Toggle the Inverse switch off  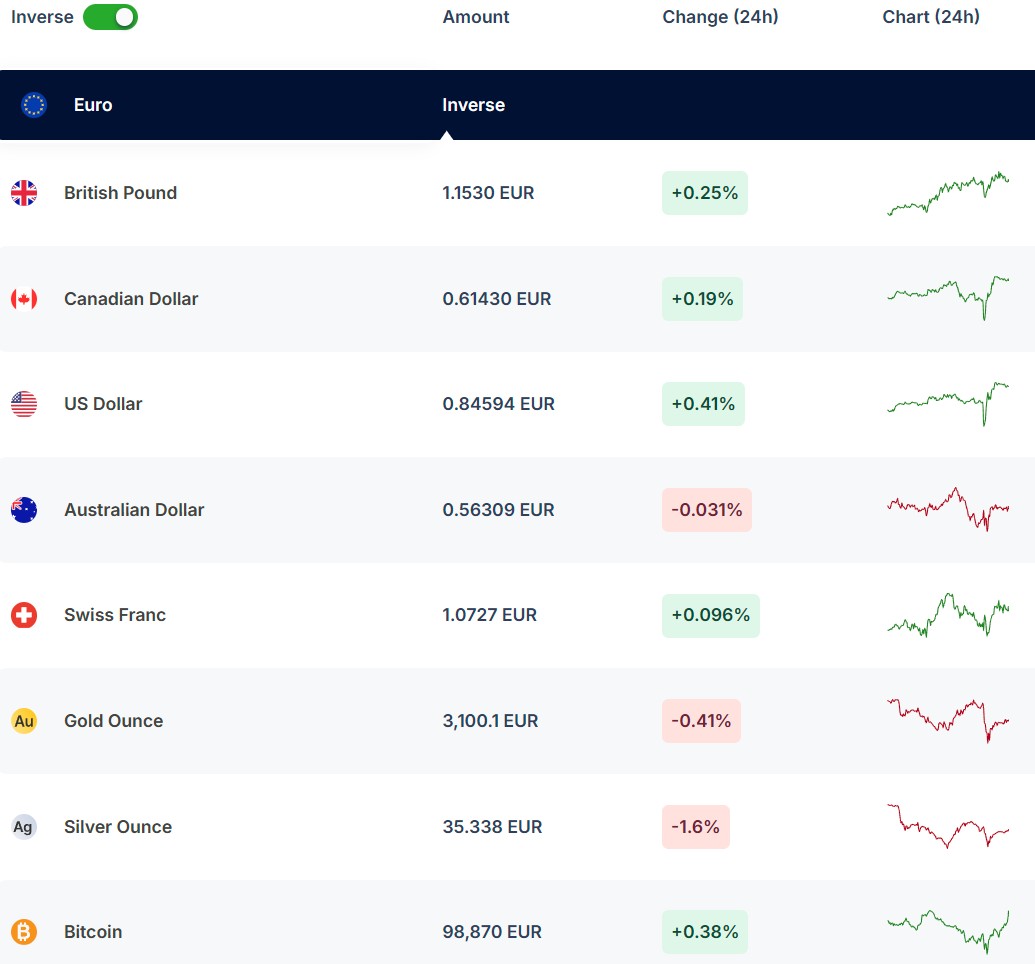pyautogui.click(x=110, y=17)
